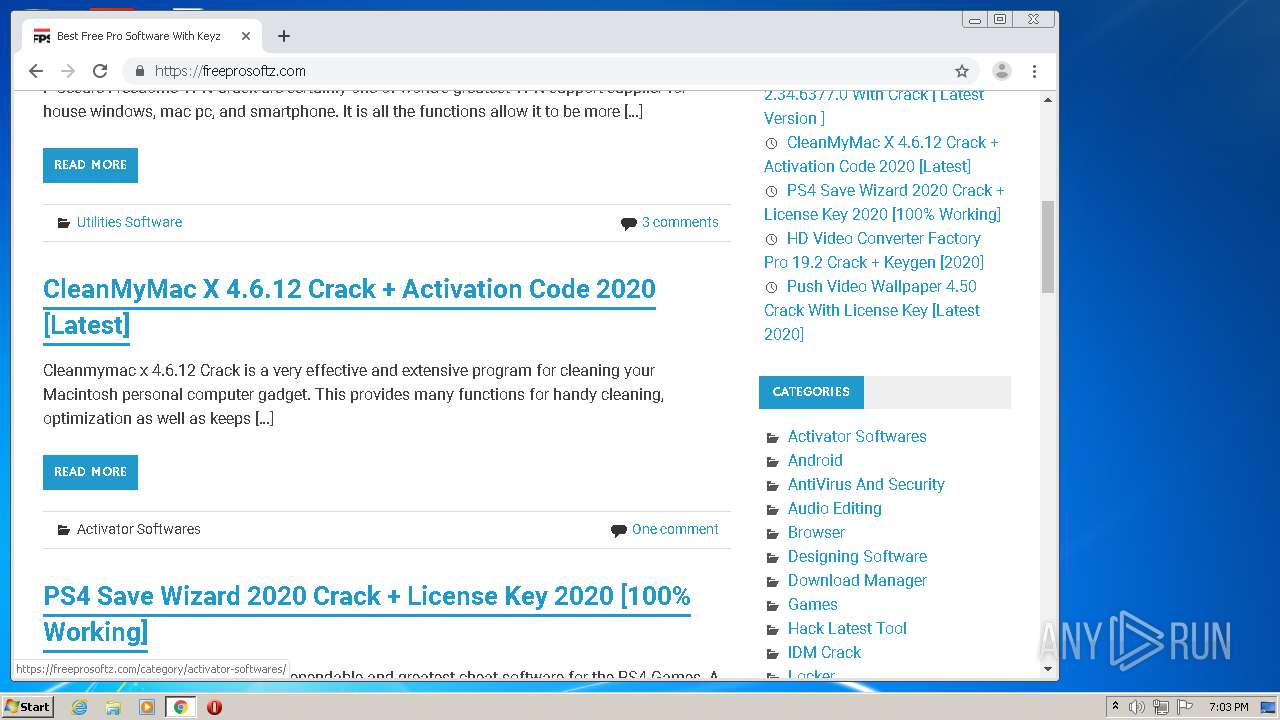
Task: Click the page scrollbar down arrow
Action: [1048, 669]
